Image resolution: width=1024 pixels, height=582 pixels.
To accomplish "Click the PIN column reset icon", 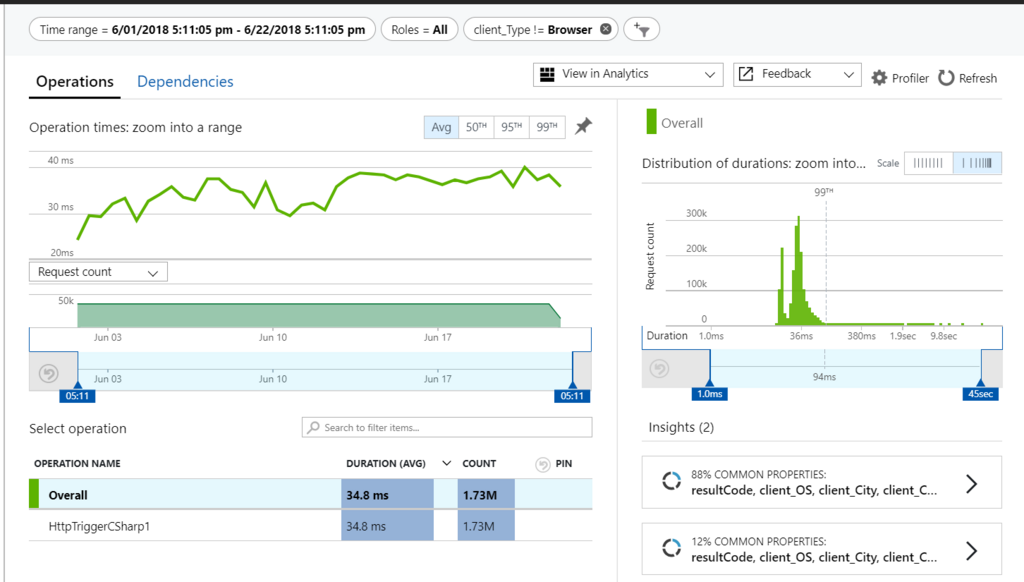I will (542, 464).
